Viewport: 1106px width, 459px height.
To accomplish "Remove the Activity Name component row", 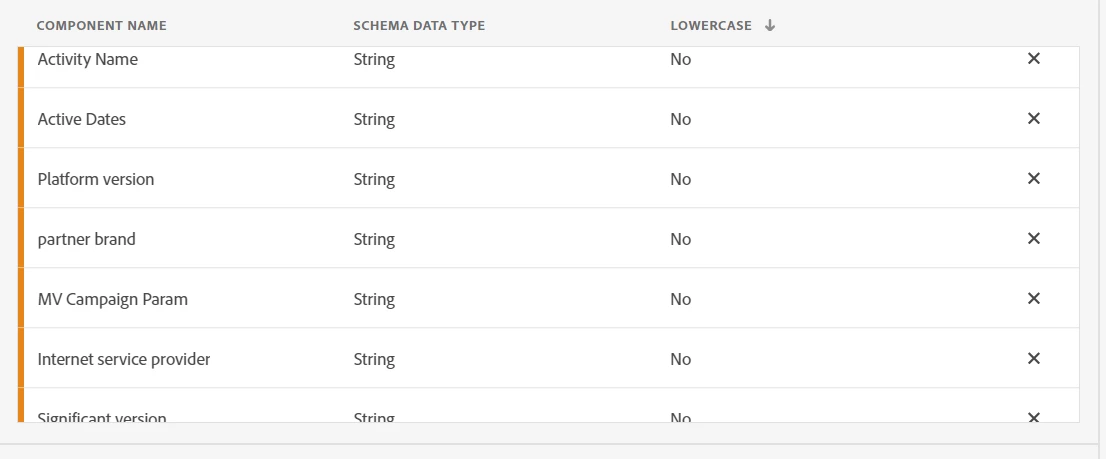I will click(x=1034, y=59).
